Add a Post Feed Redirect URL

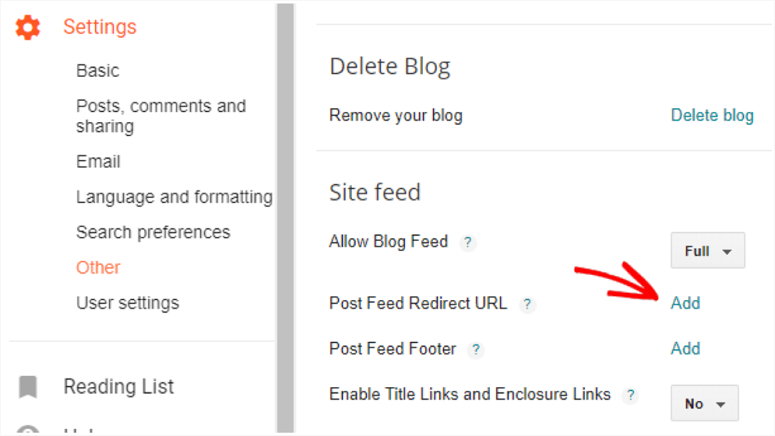click(x=685, y=303)
